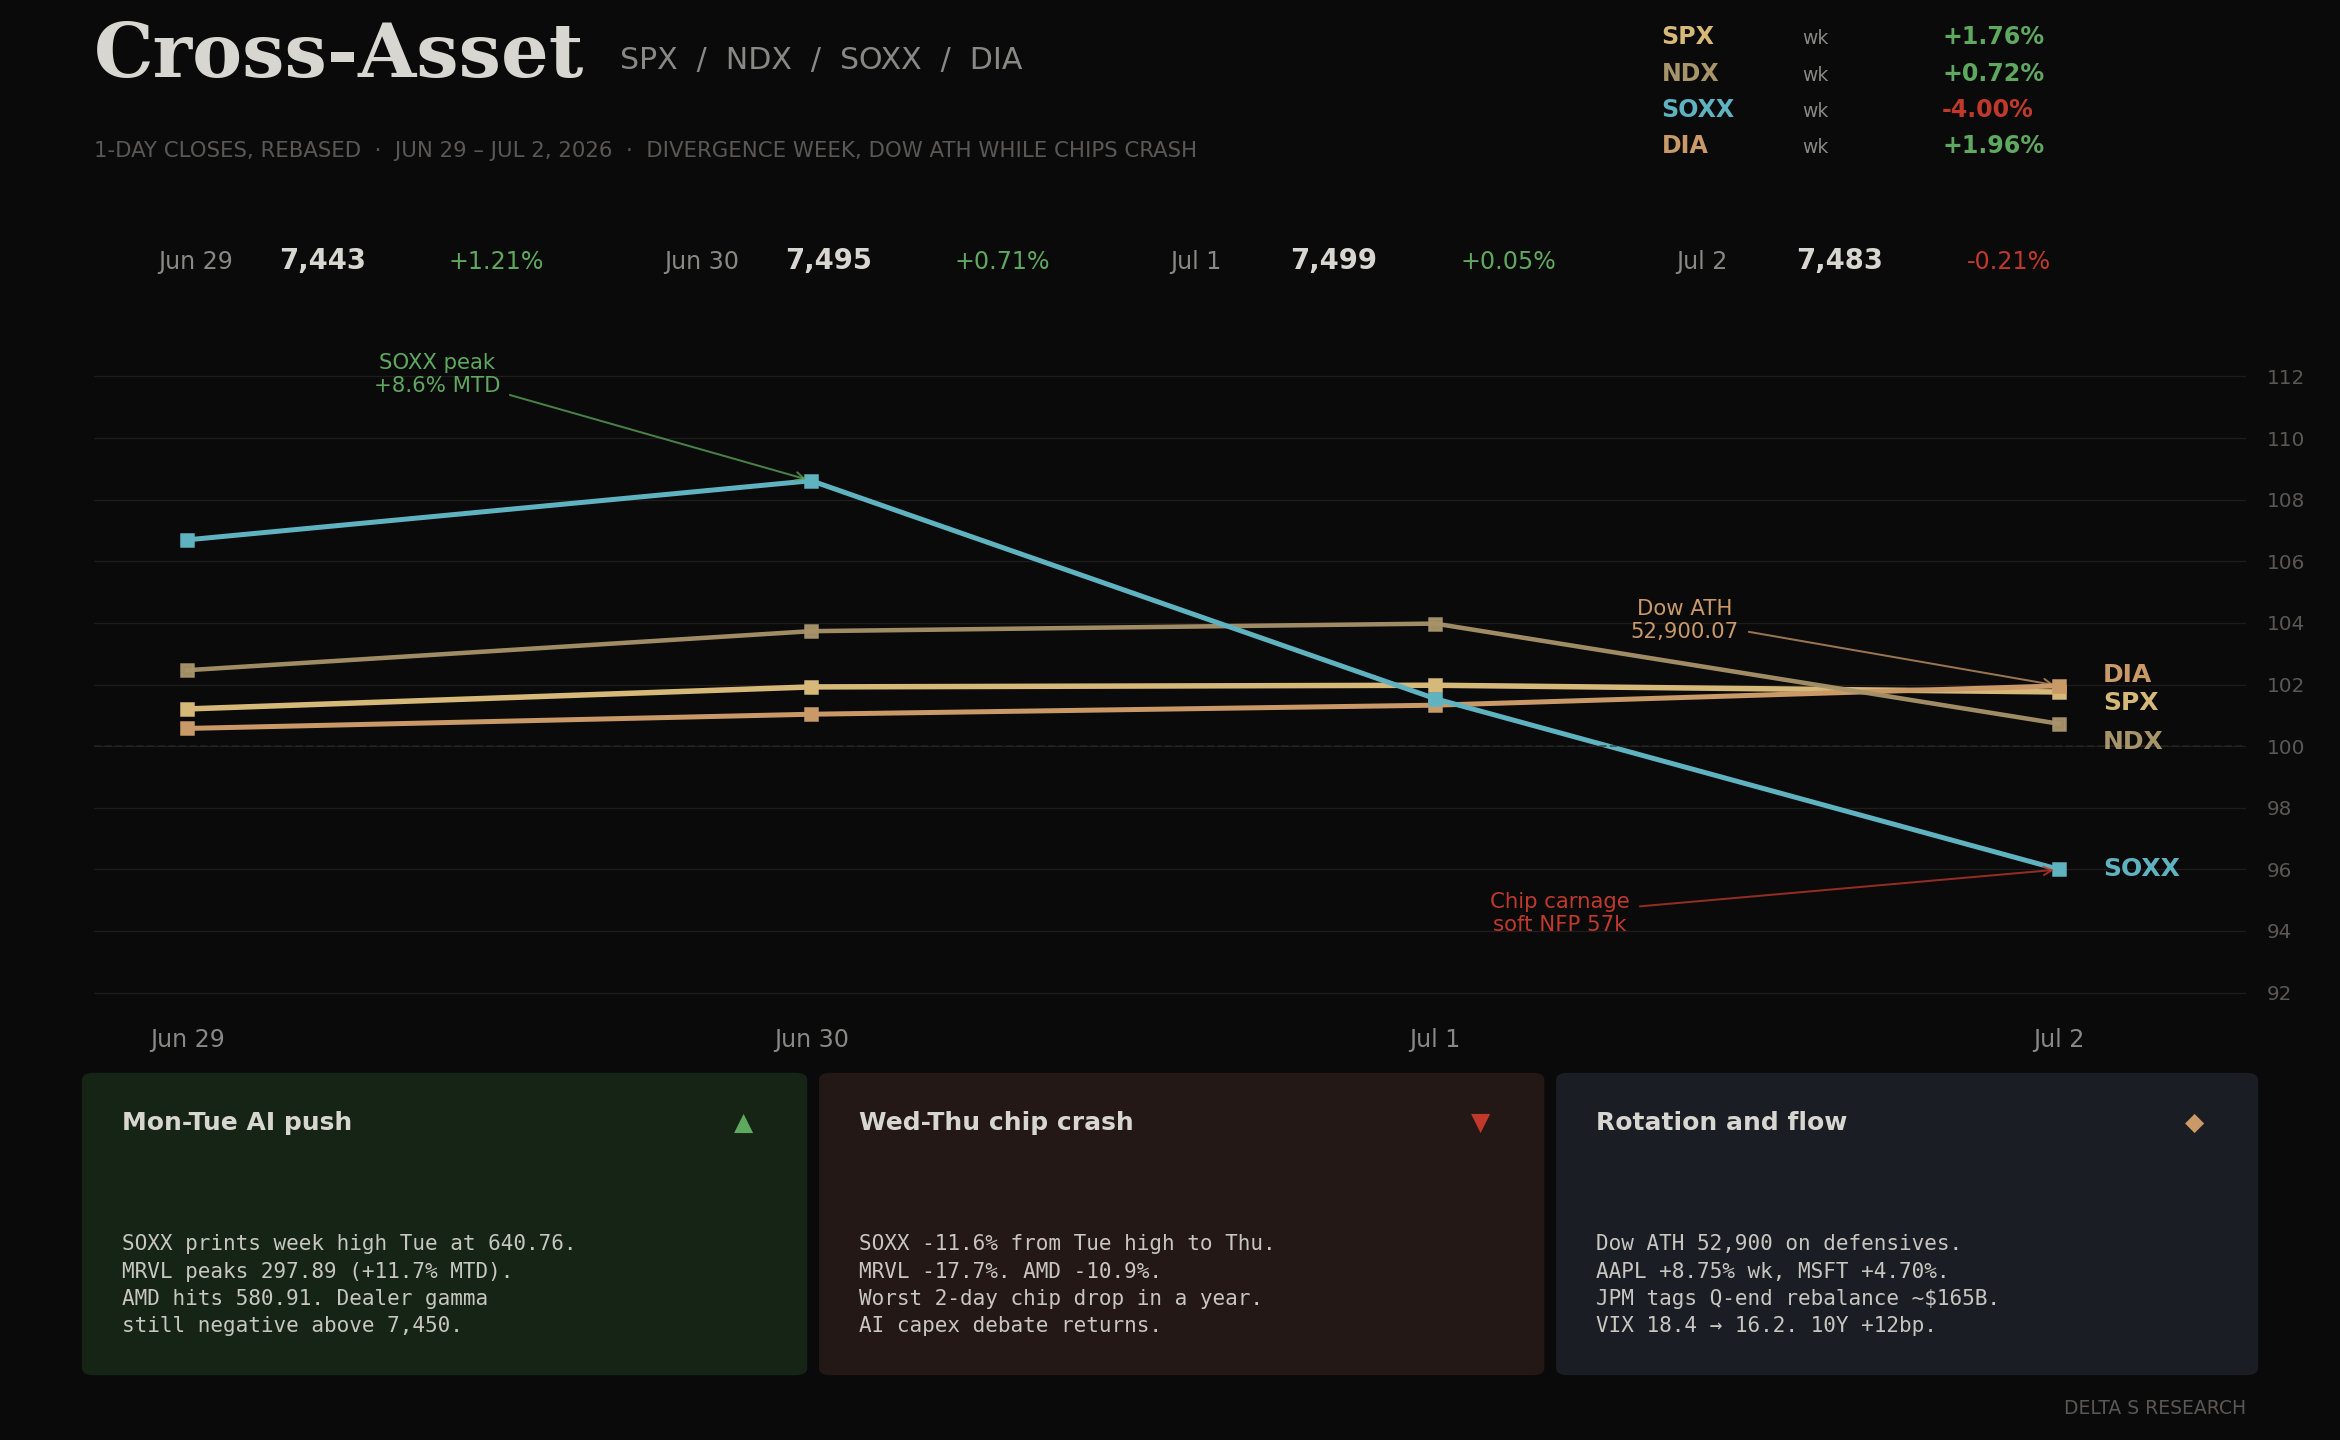Click the DIA line end label
The width and height of the screenshot is (2340, 1440).
click(x=2127, y=674)
